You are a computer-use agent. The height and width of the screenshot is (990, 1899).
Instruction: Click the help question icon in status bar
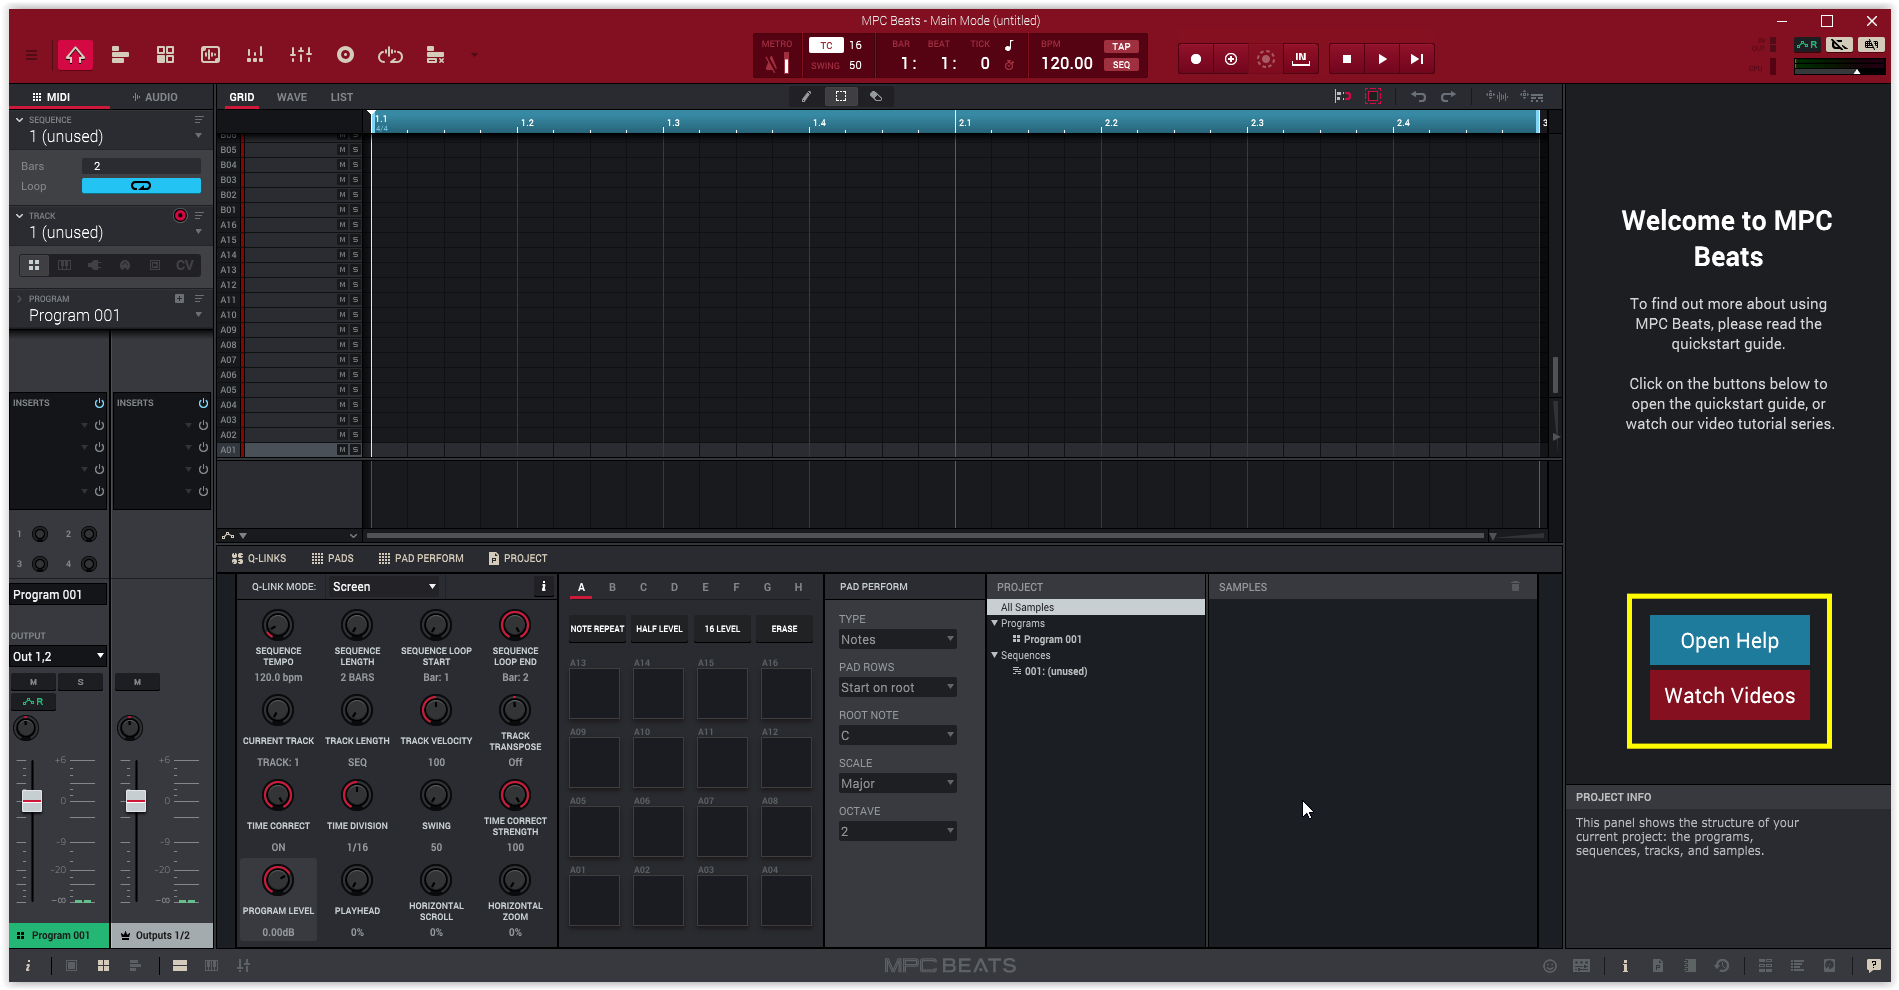coord(1873,966)
